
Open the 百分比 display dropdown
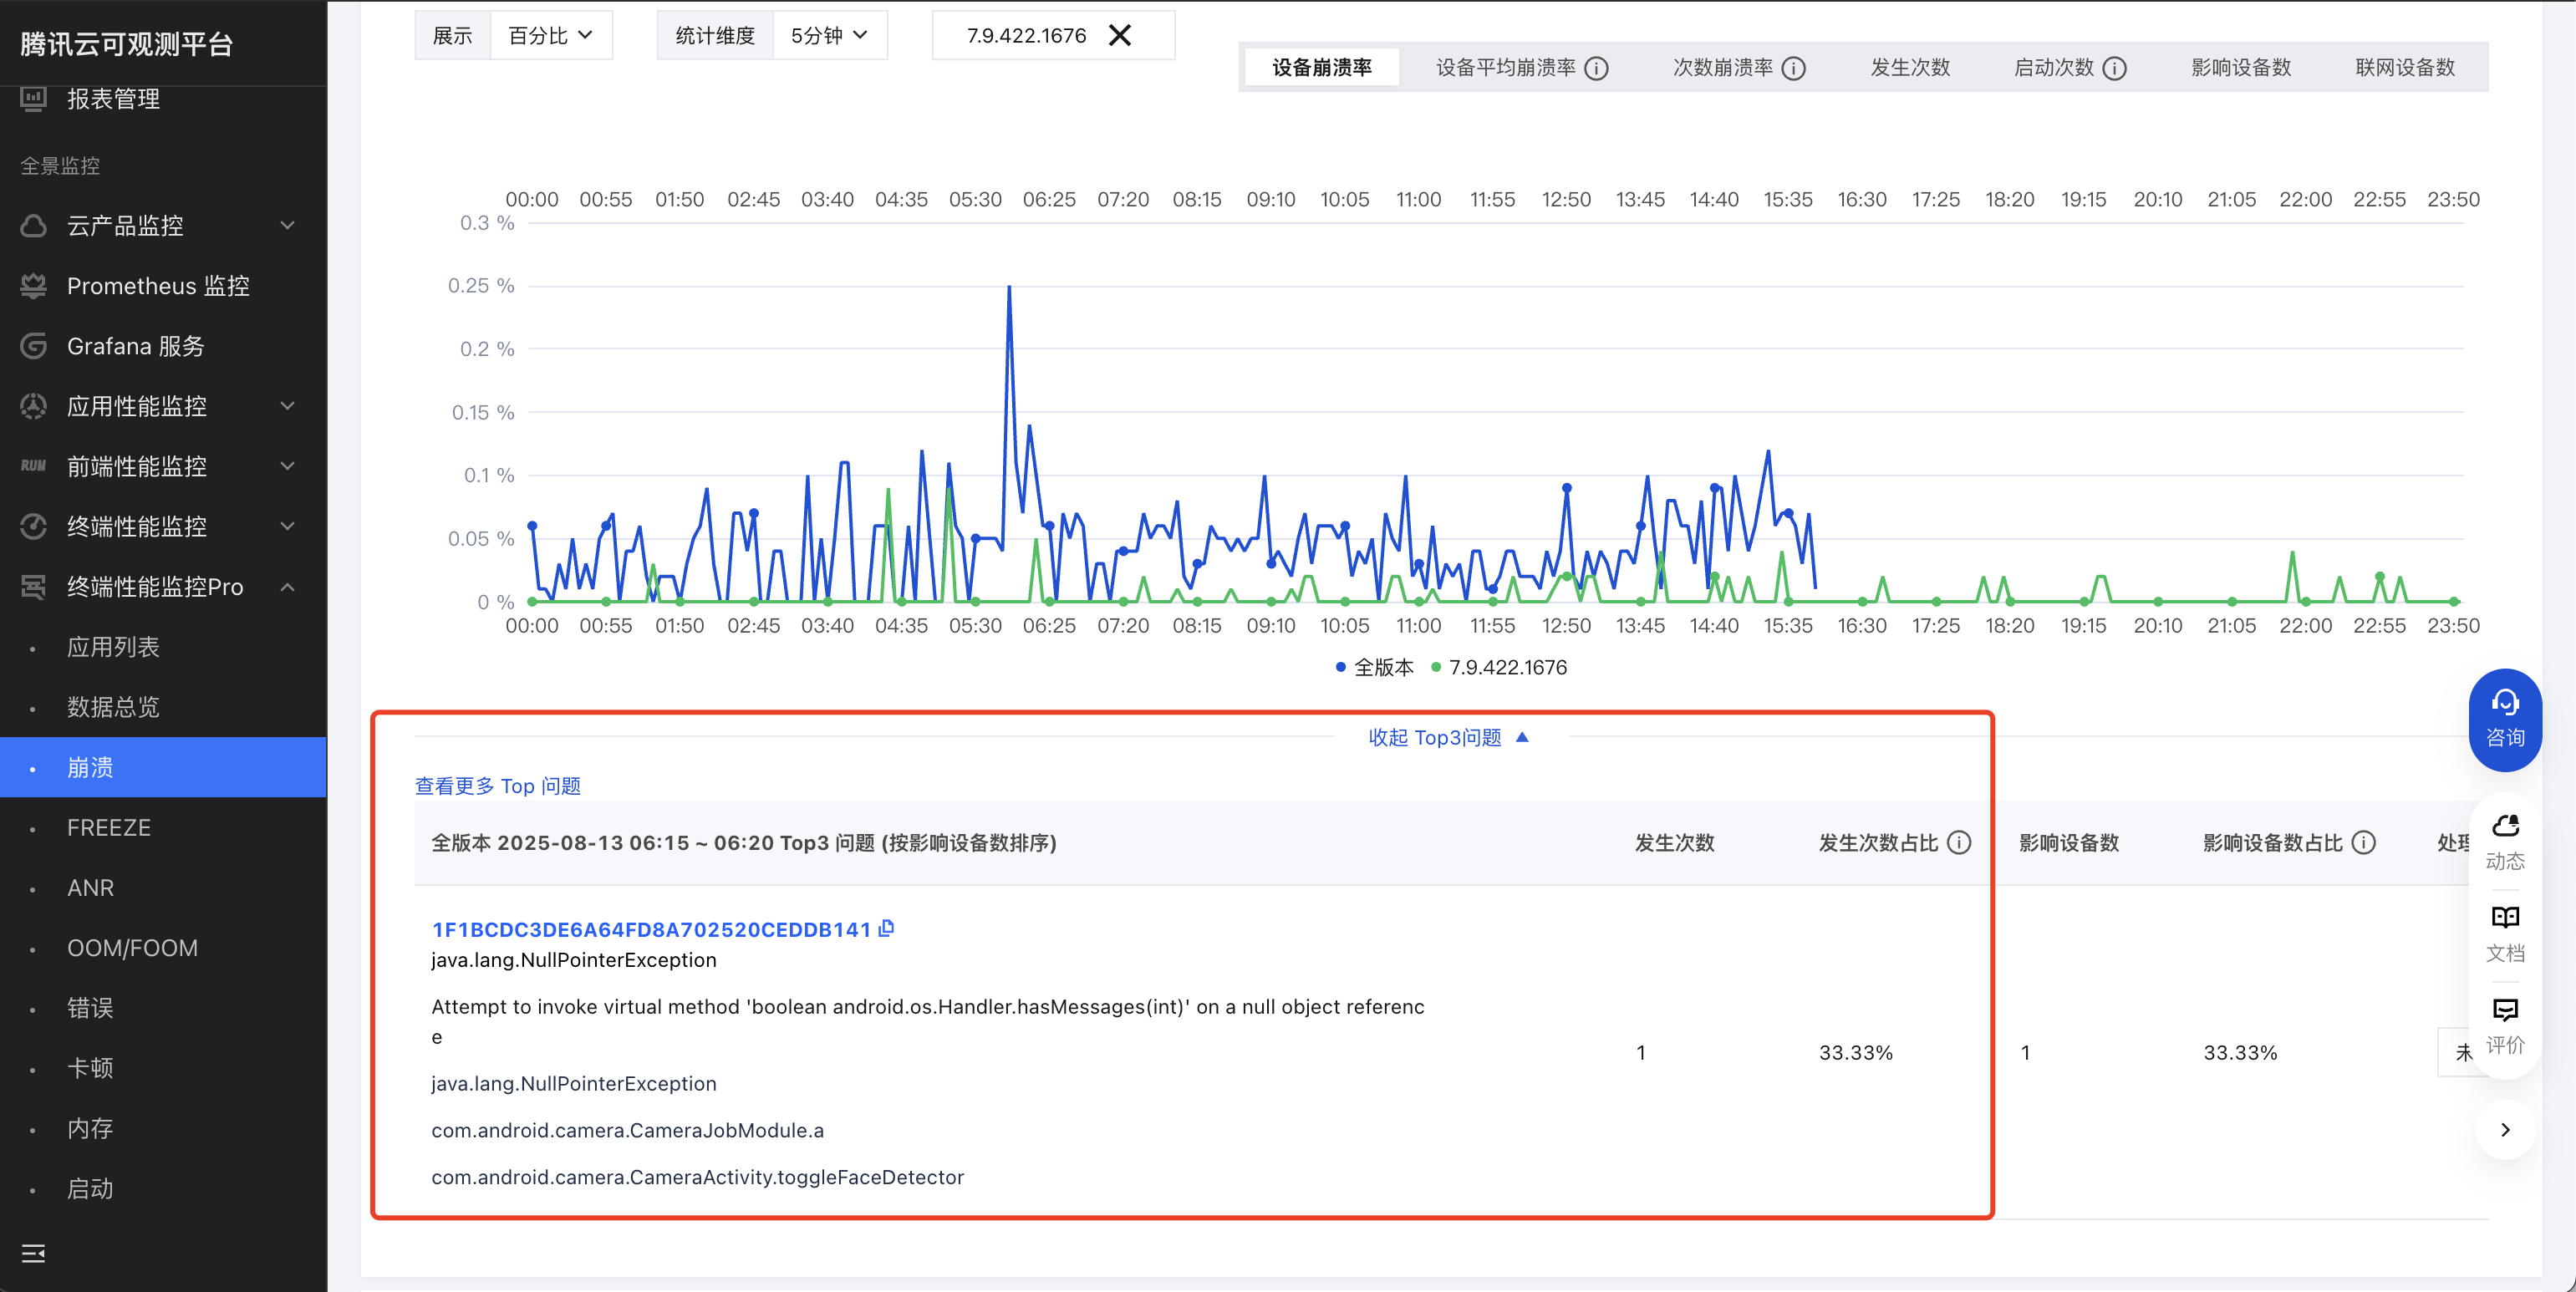coord(550,36)
